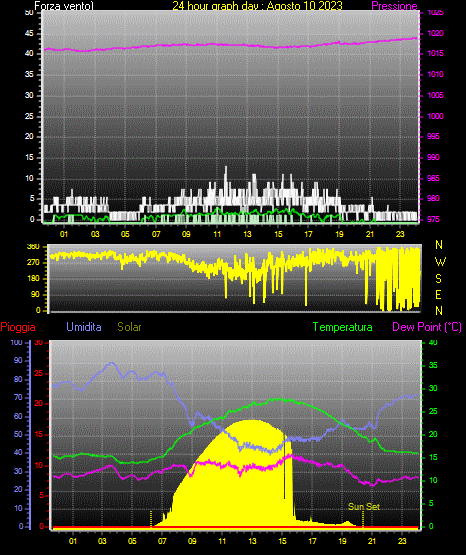Select the graph date title Agosto 10 2023
Screen dimensions: 466x555
pyautogui.click(x=305, y=6)
